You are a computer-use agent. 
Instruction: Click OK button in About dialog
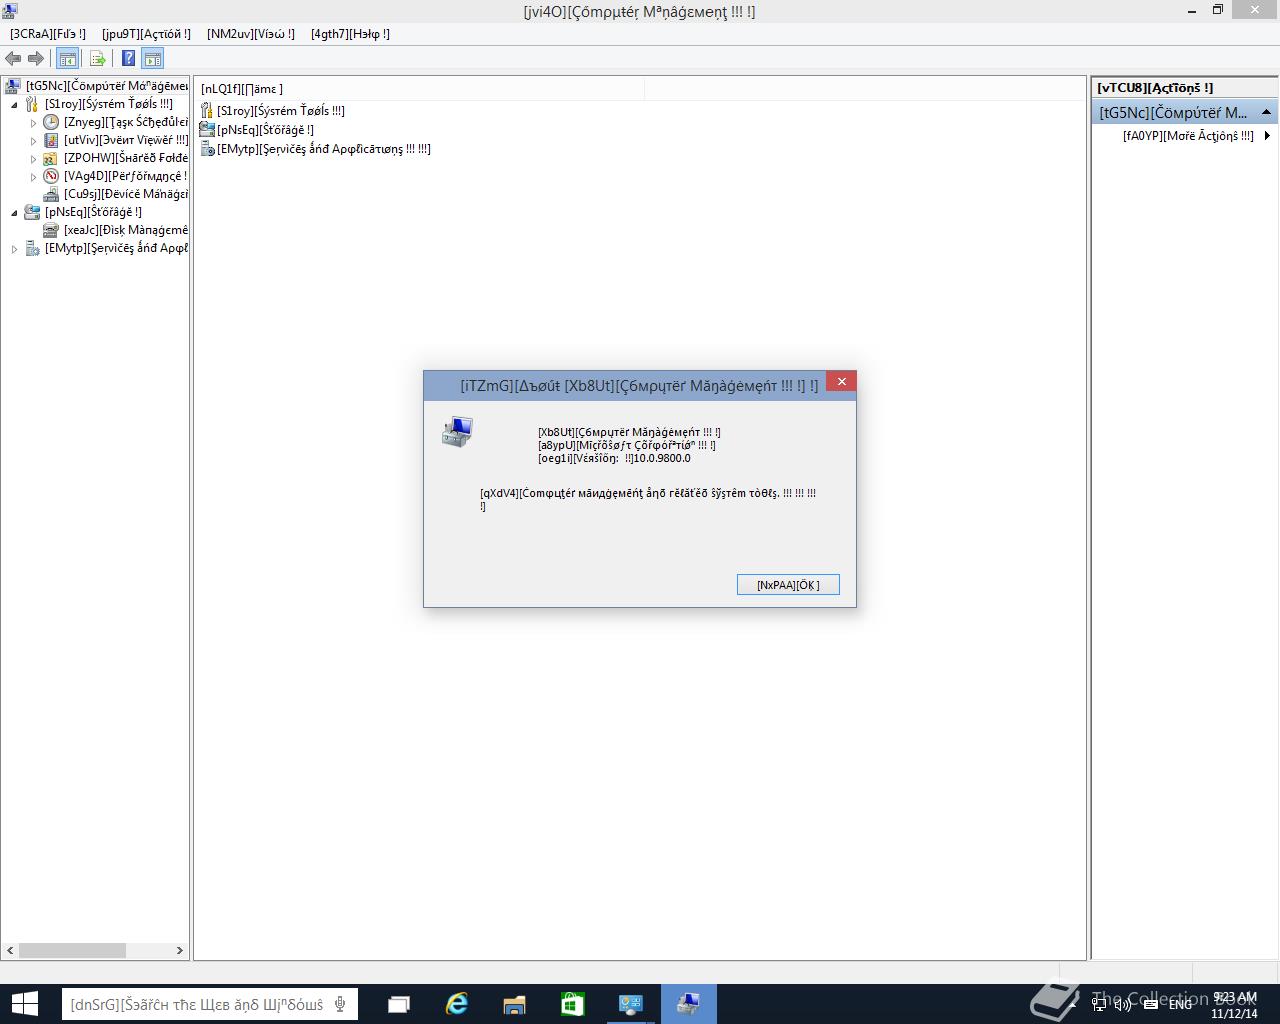[788, 585]
